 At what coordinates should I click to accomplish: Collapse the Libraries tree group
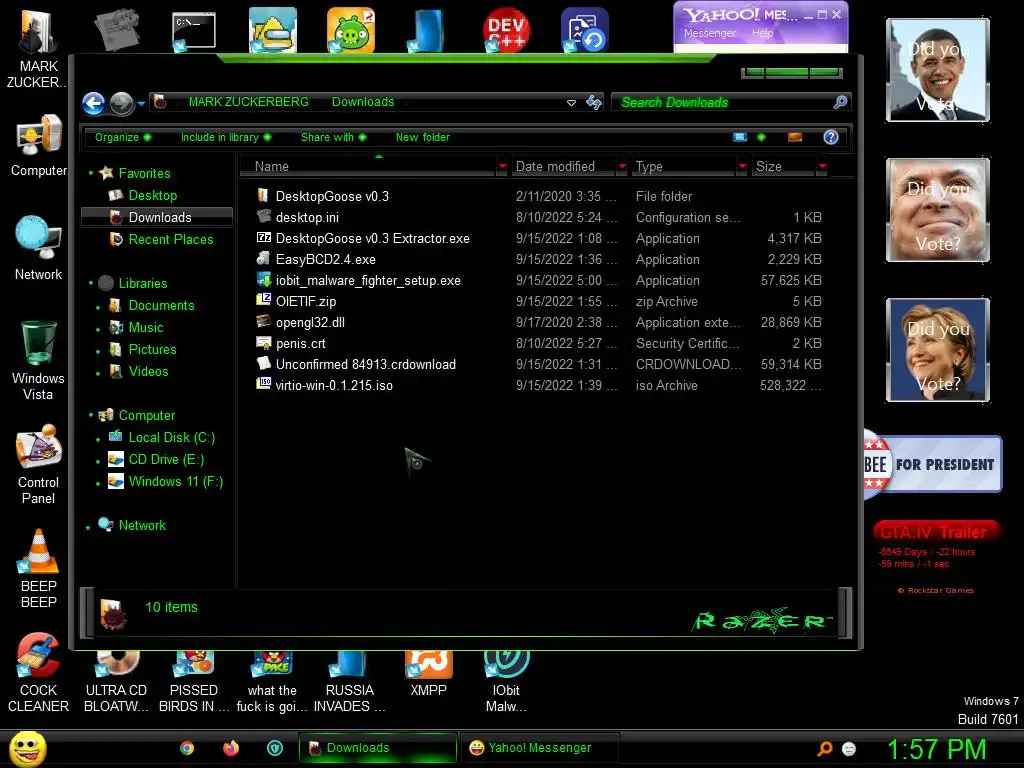pos(91,283)
